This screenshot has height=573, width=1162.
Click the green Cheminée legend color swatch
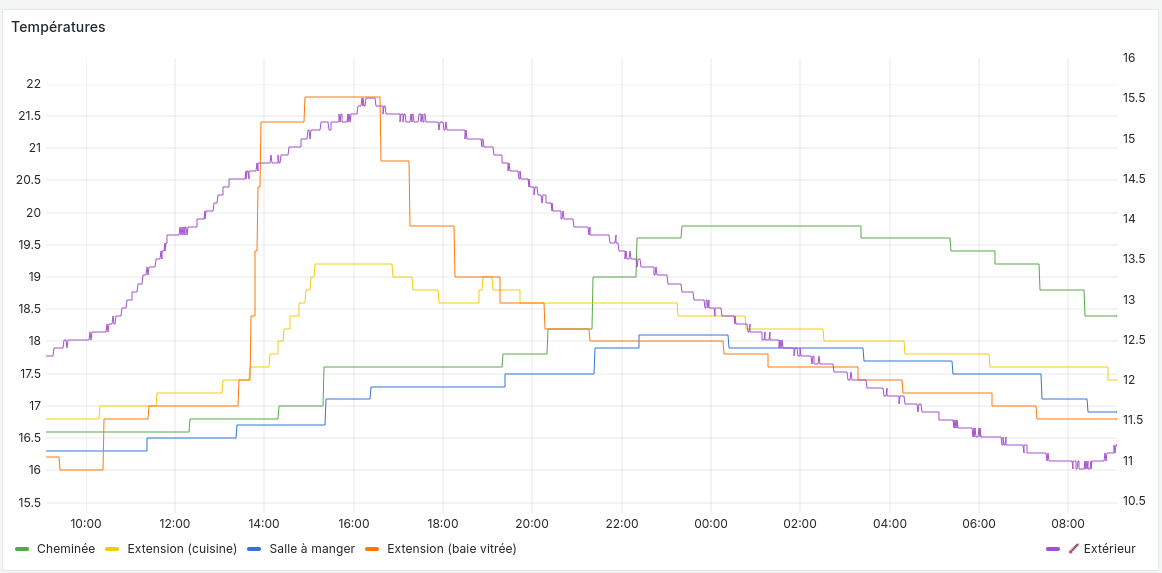point(23,549)
